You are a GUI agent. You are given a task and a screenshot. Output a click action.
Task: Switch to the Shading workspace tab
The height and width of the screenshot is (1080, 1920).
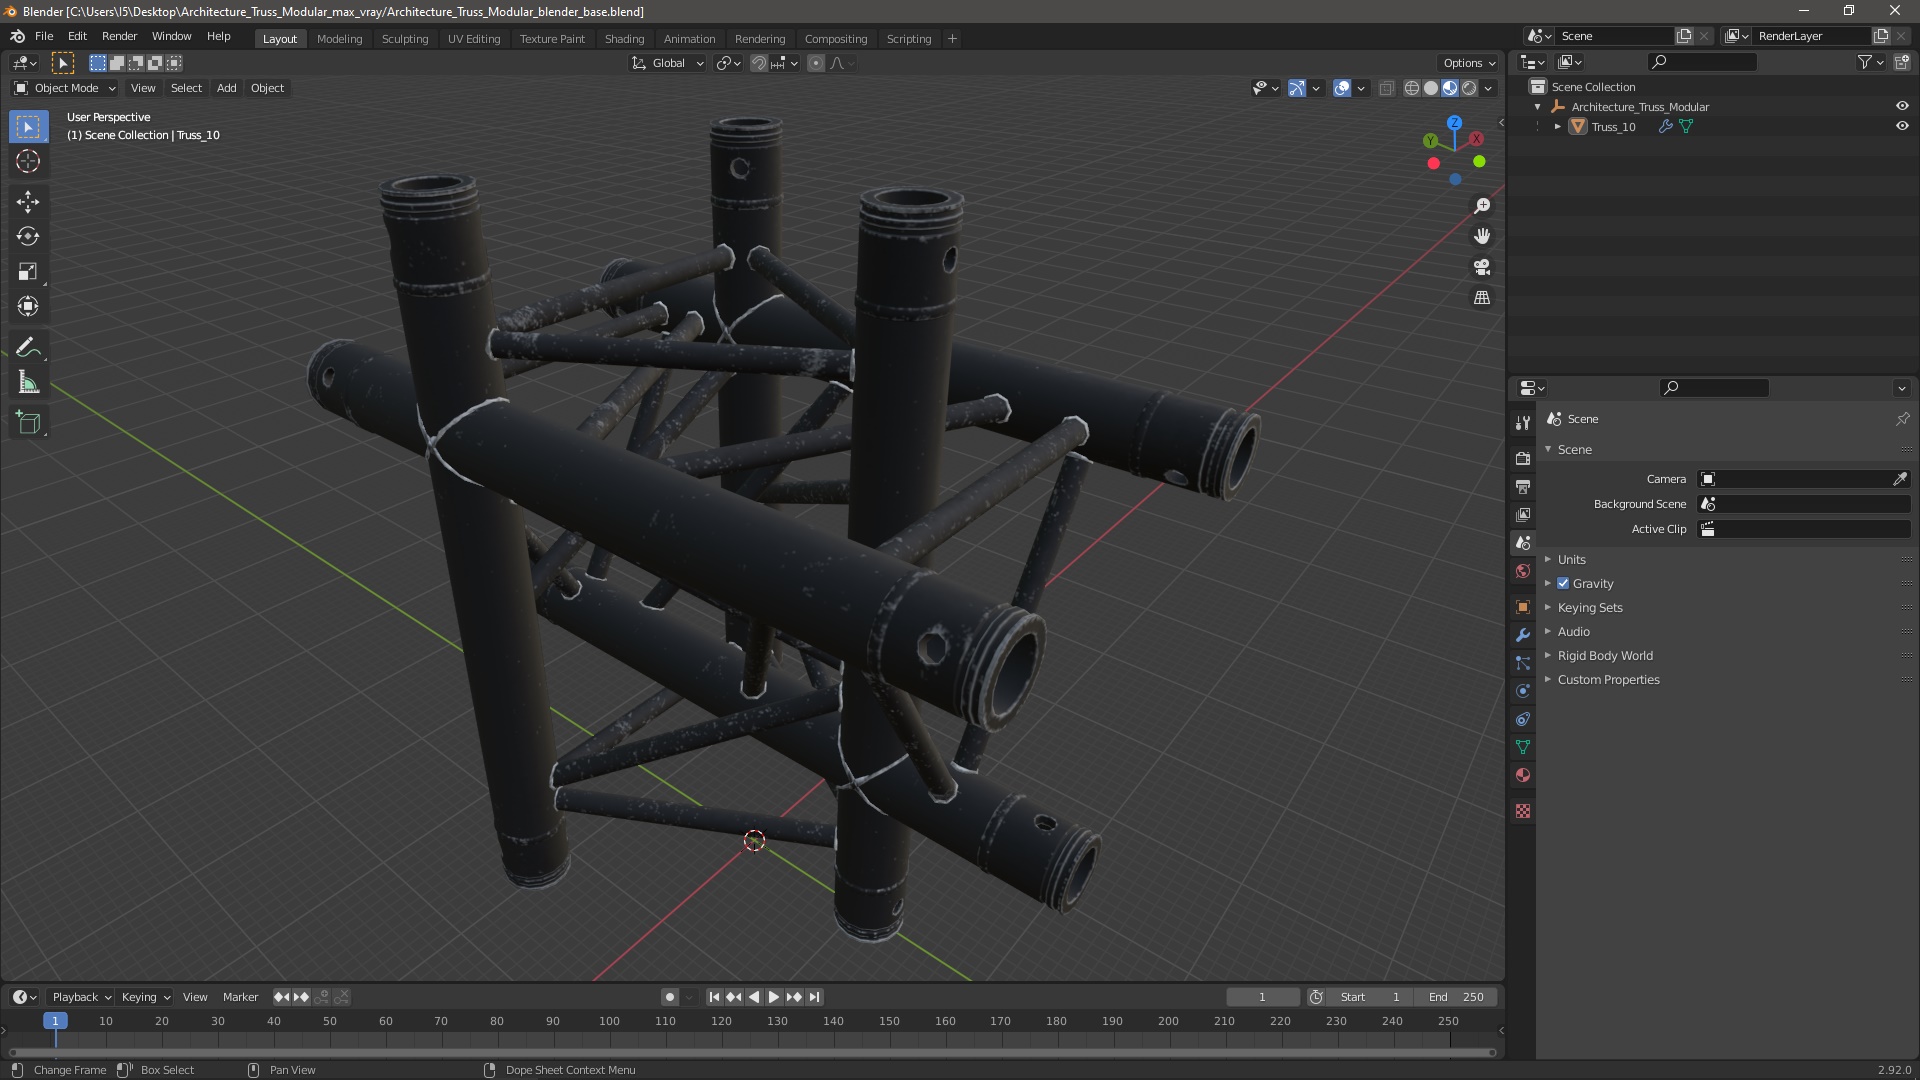click(624, 39)
